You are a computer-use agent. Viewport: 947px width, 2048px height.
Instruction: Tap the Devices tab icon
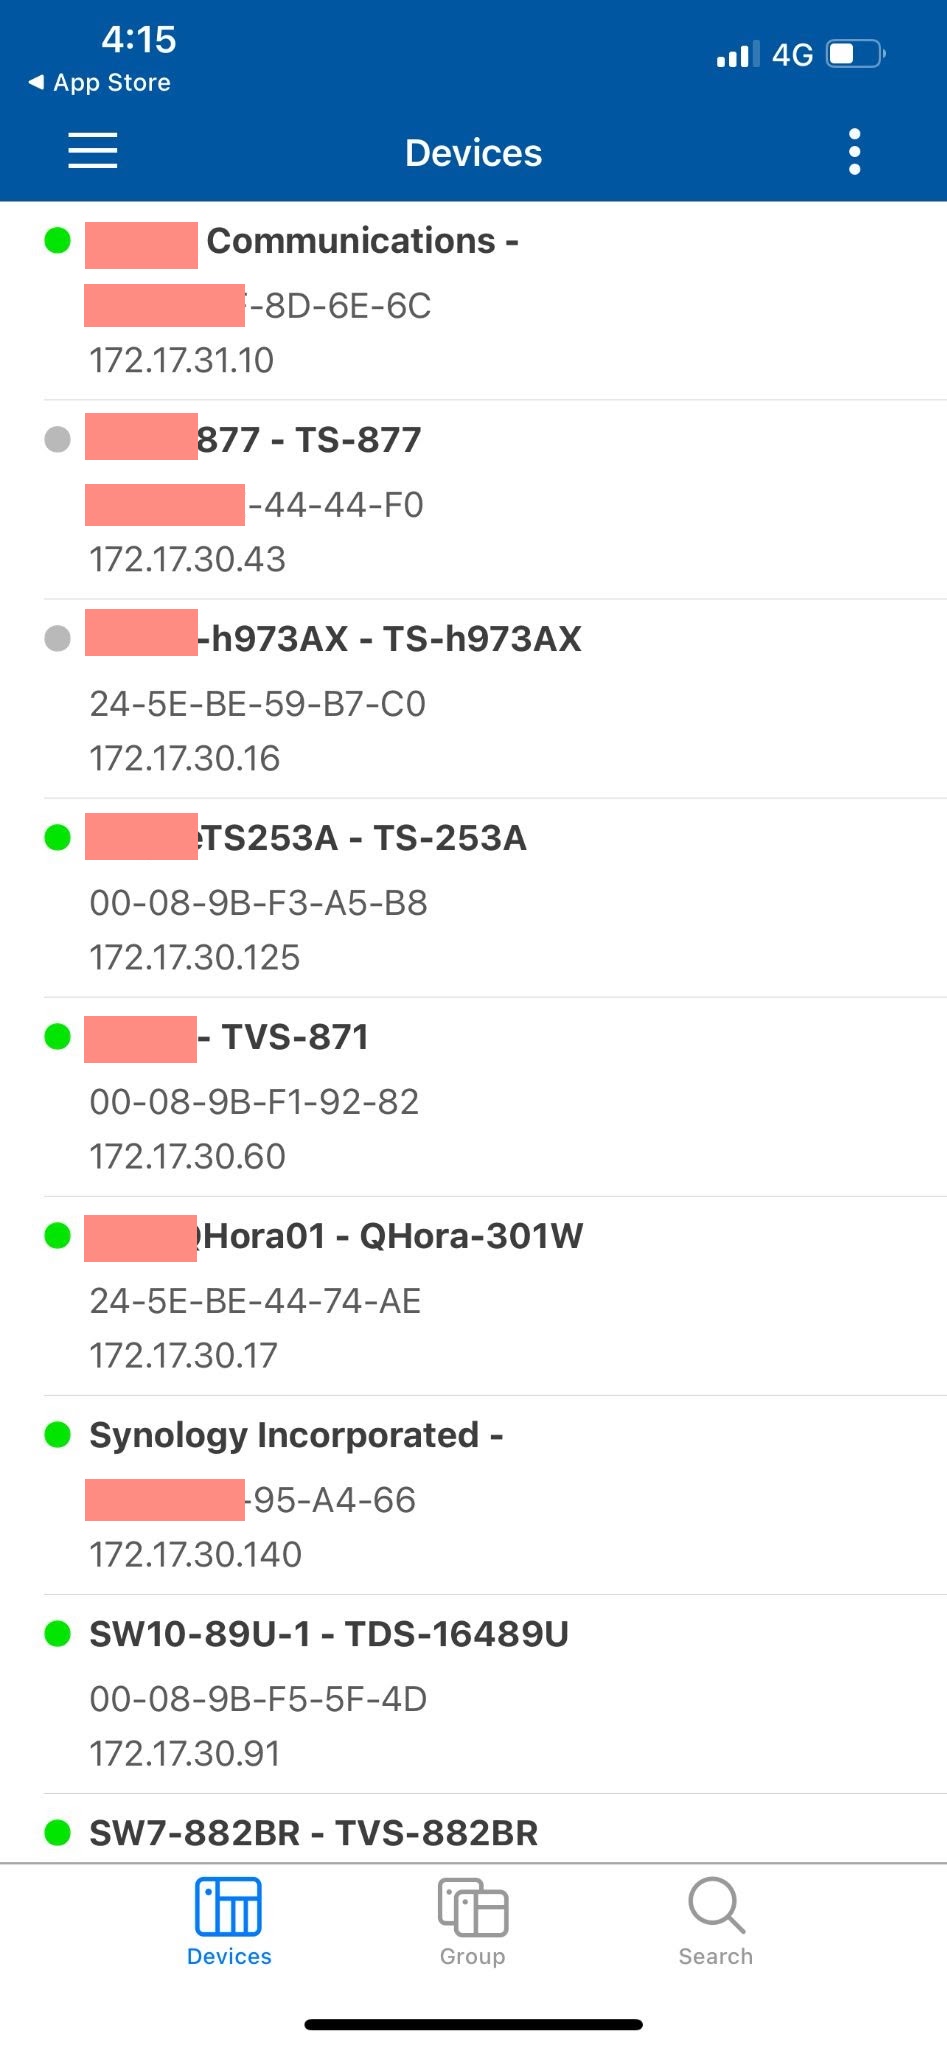point(229,1906)
